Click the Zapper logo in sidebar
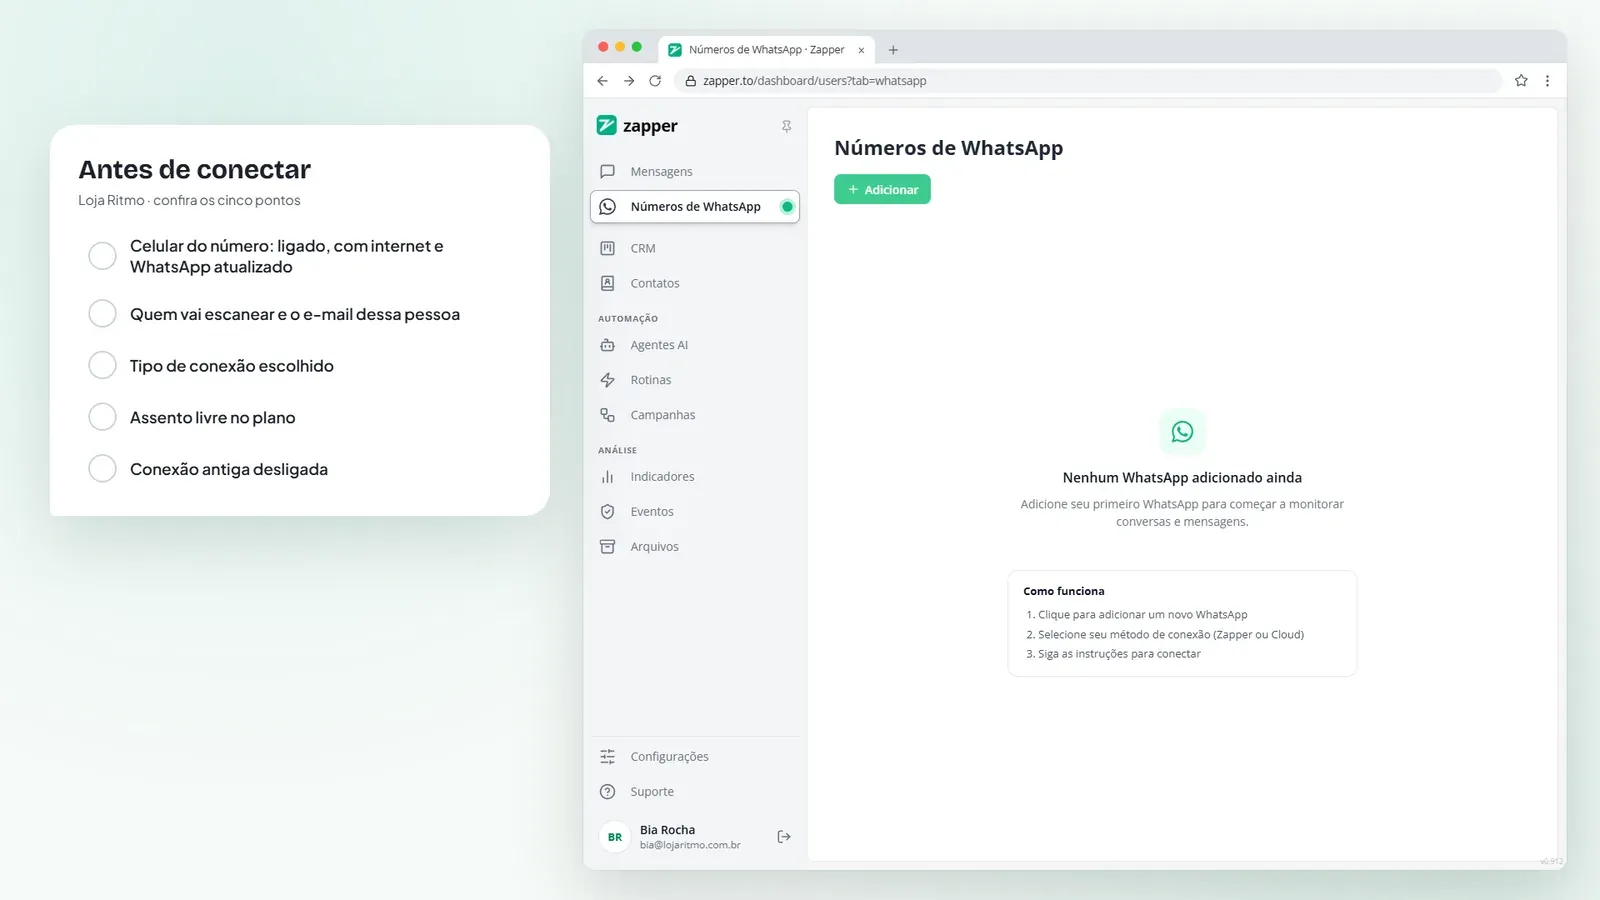This screenshot has height=900, width=1600. pyautogui.click(x=637, y=125)
